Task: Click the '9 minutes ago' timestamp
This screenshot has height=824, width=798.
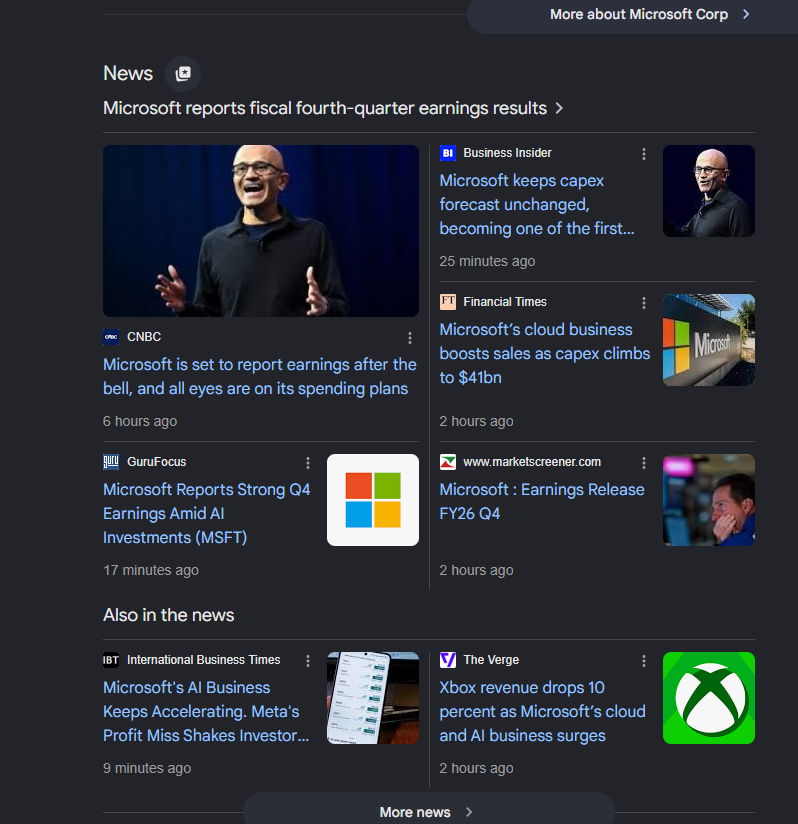Action: click(x=147, y=768)
